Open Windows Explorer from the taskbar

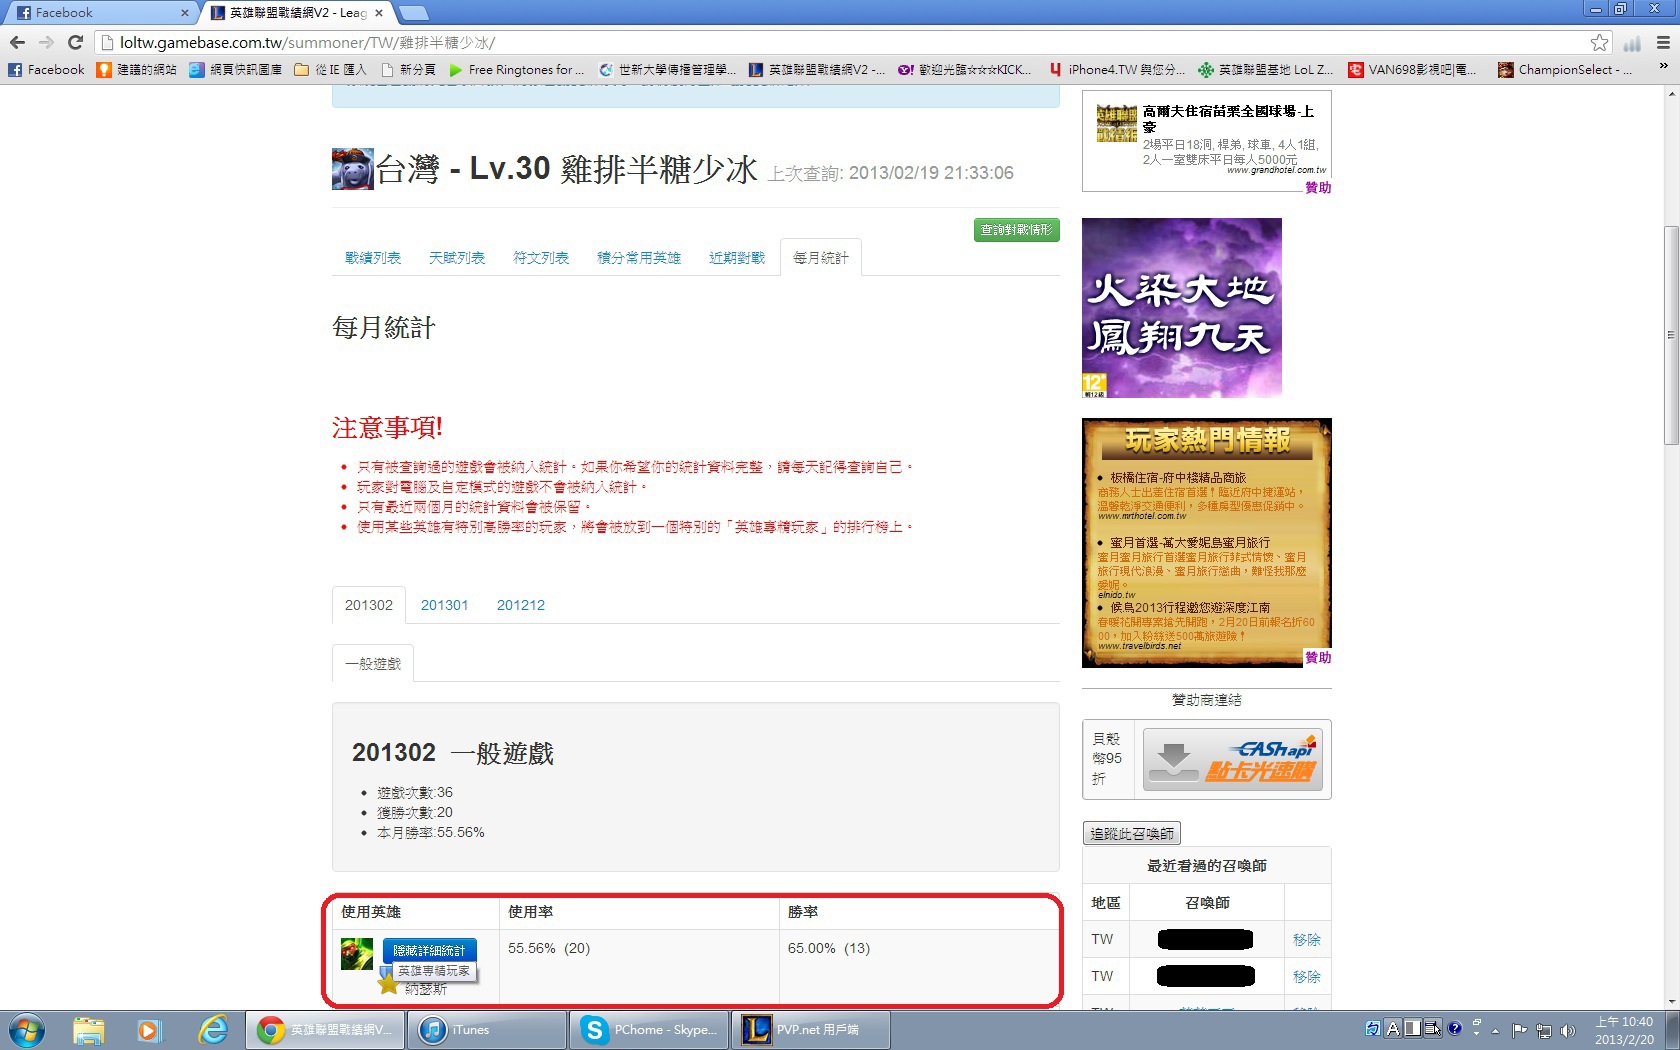[x=89, y=1029]
